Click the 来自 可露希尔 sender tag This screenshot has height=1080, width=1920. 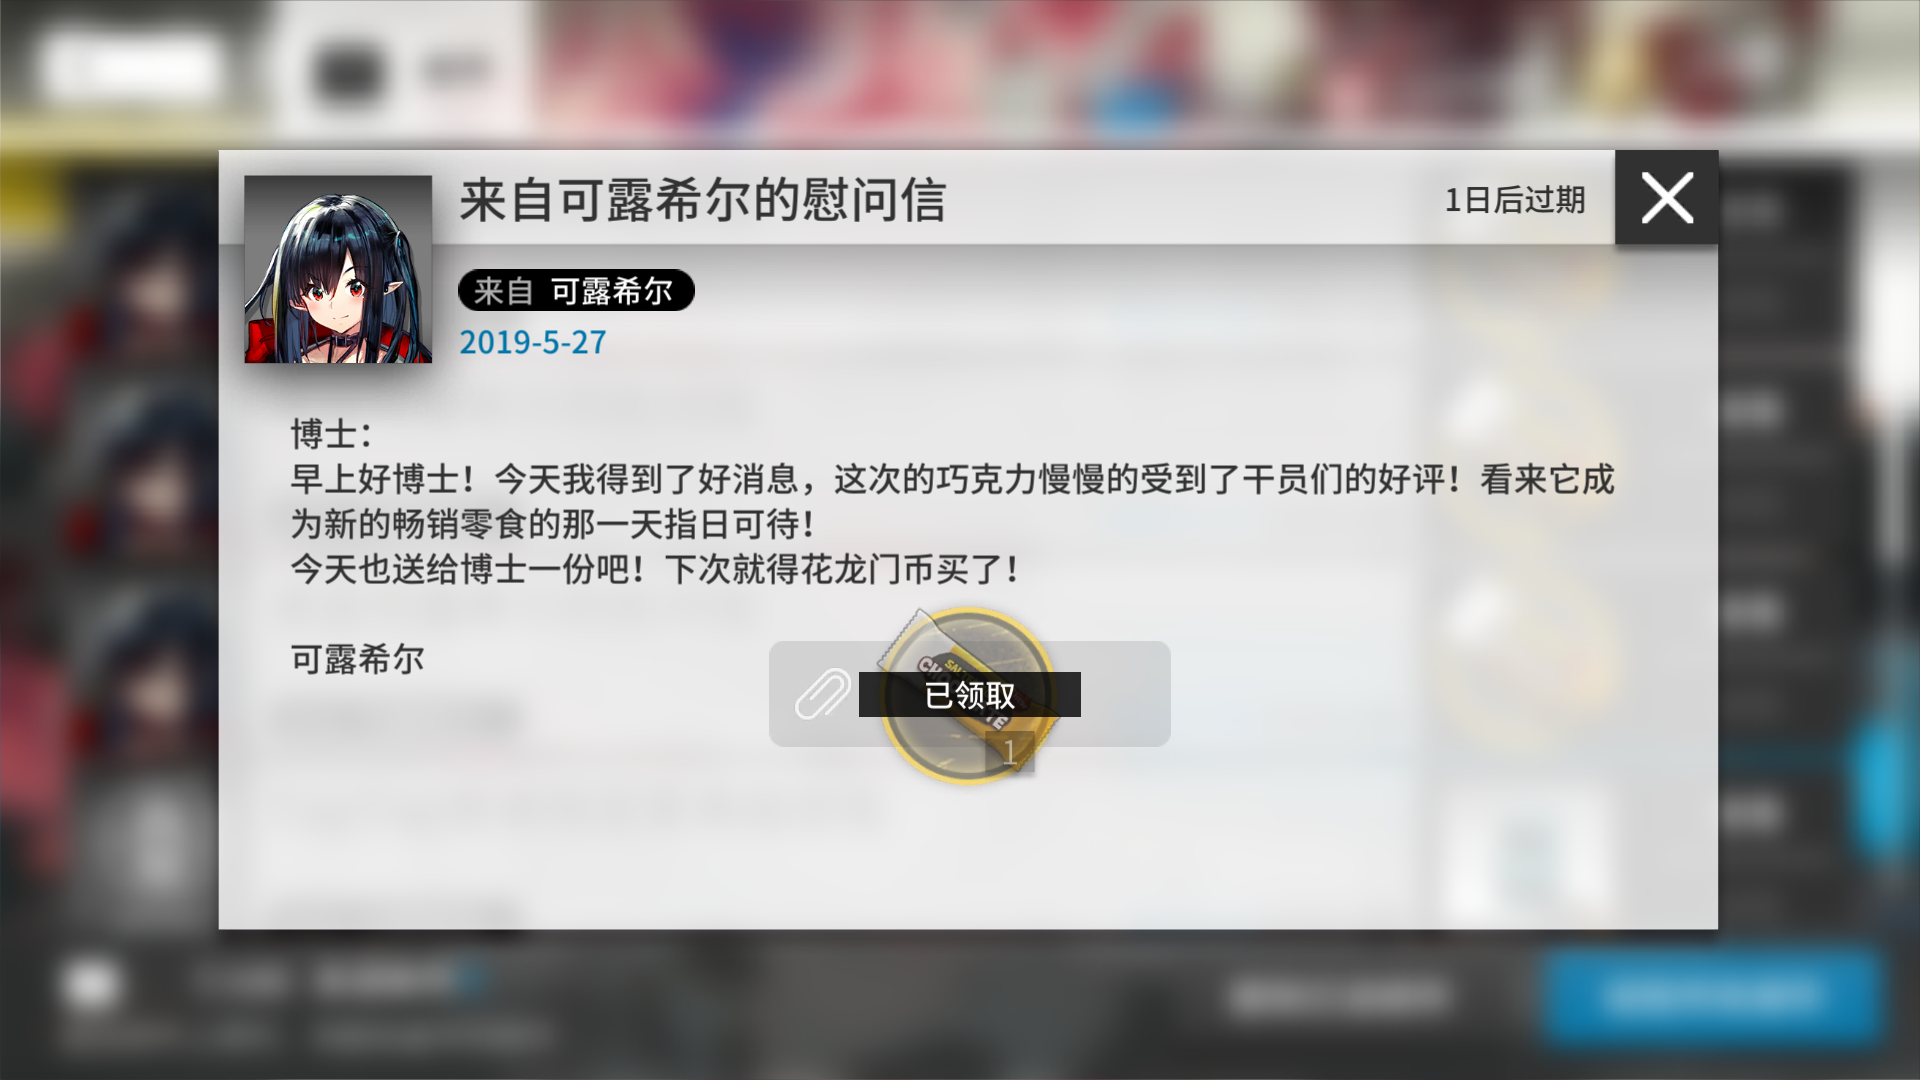tap(576, 290)
